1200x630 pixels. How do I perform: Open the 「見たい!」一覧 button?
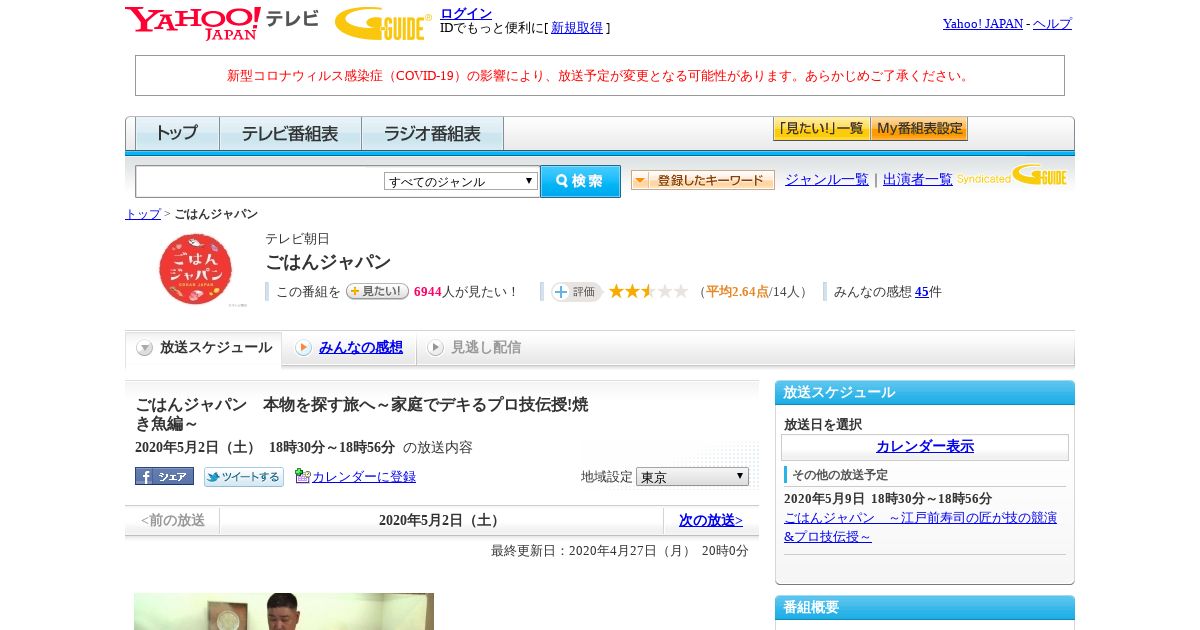click(821, 129)
